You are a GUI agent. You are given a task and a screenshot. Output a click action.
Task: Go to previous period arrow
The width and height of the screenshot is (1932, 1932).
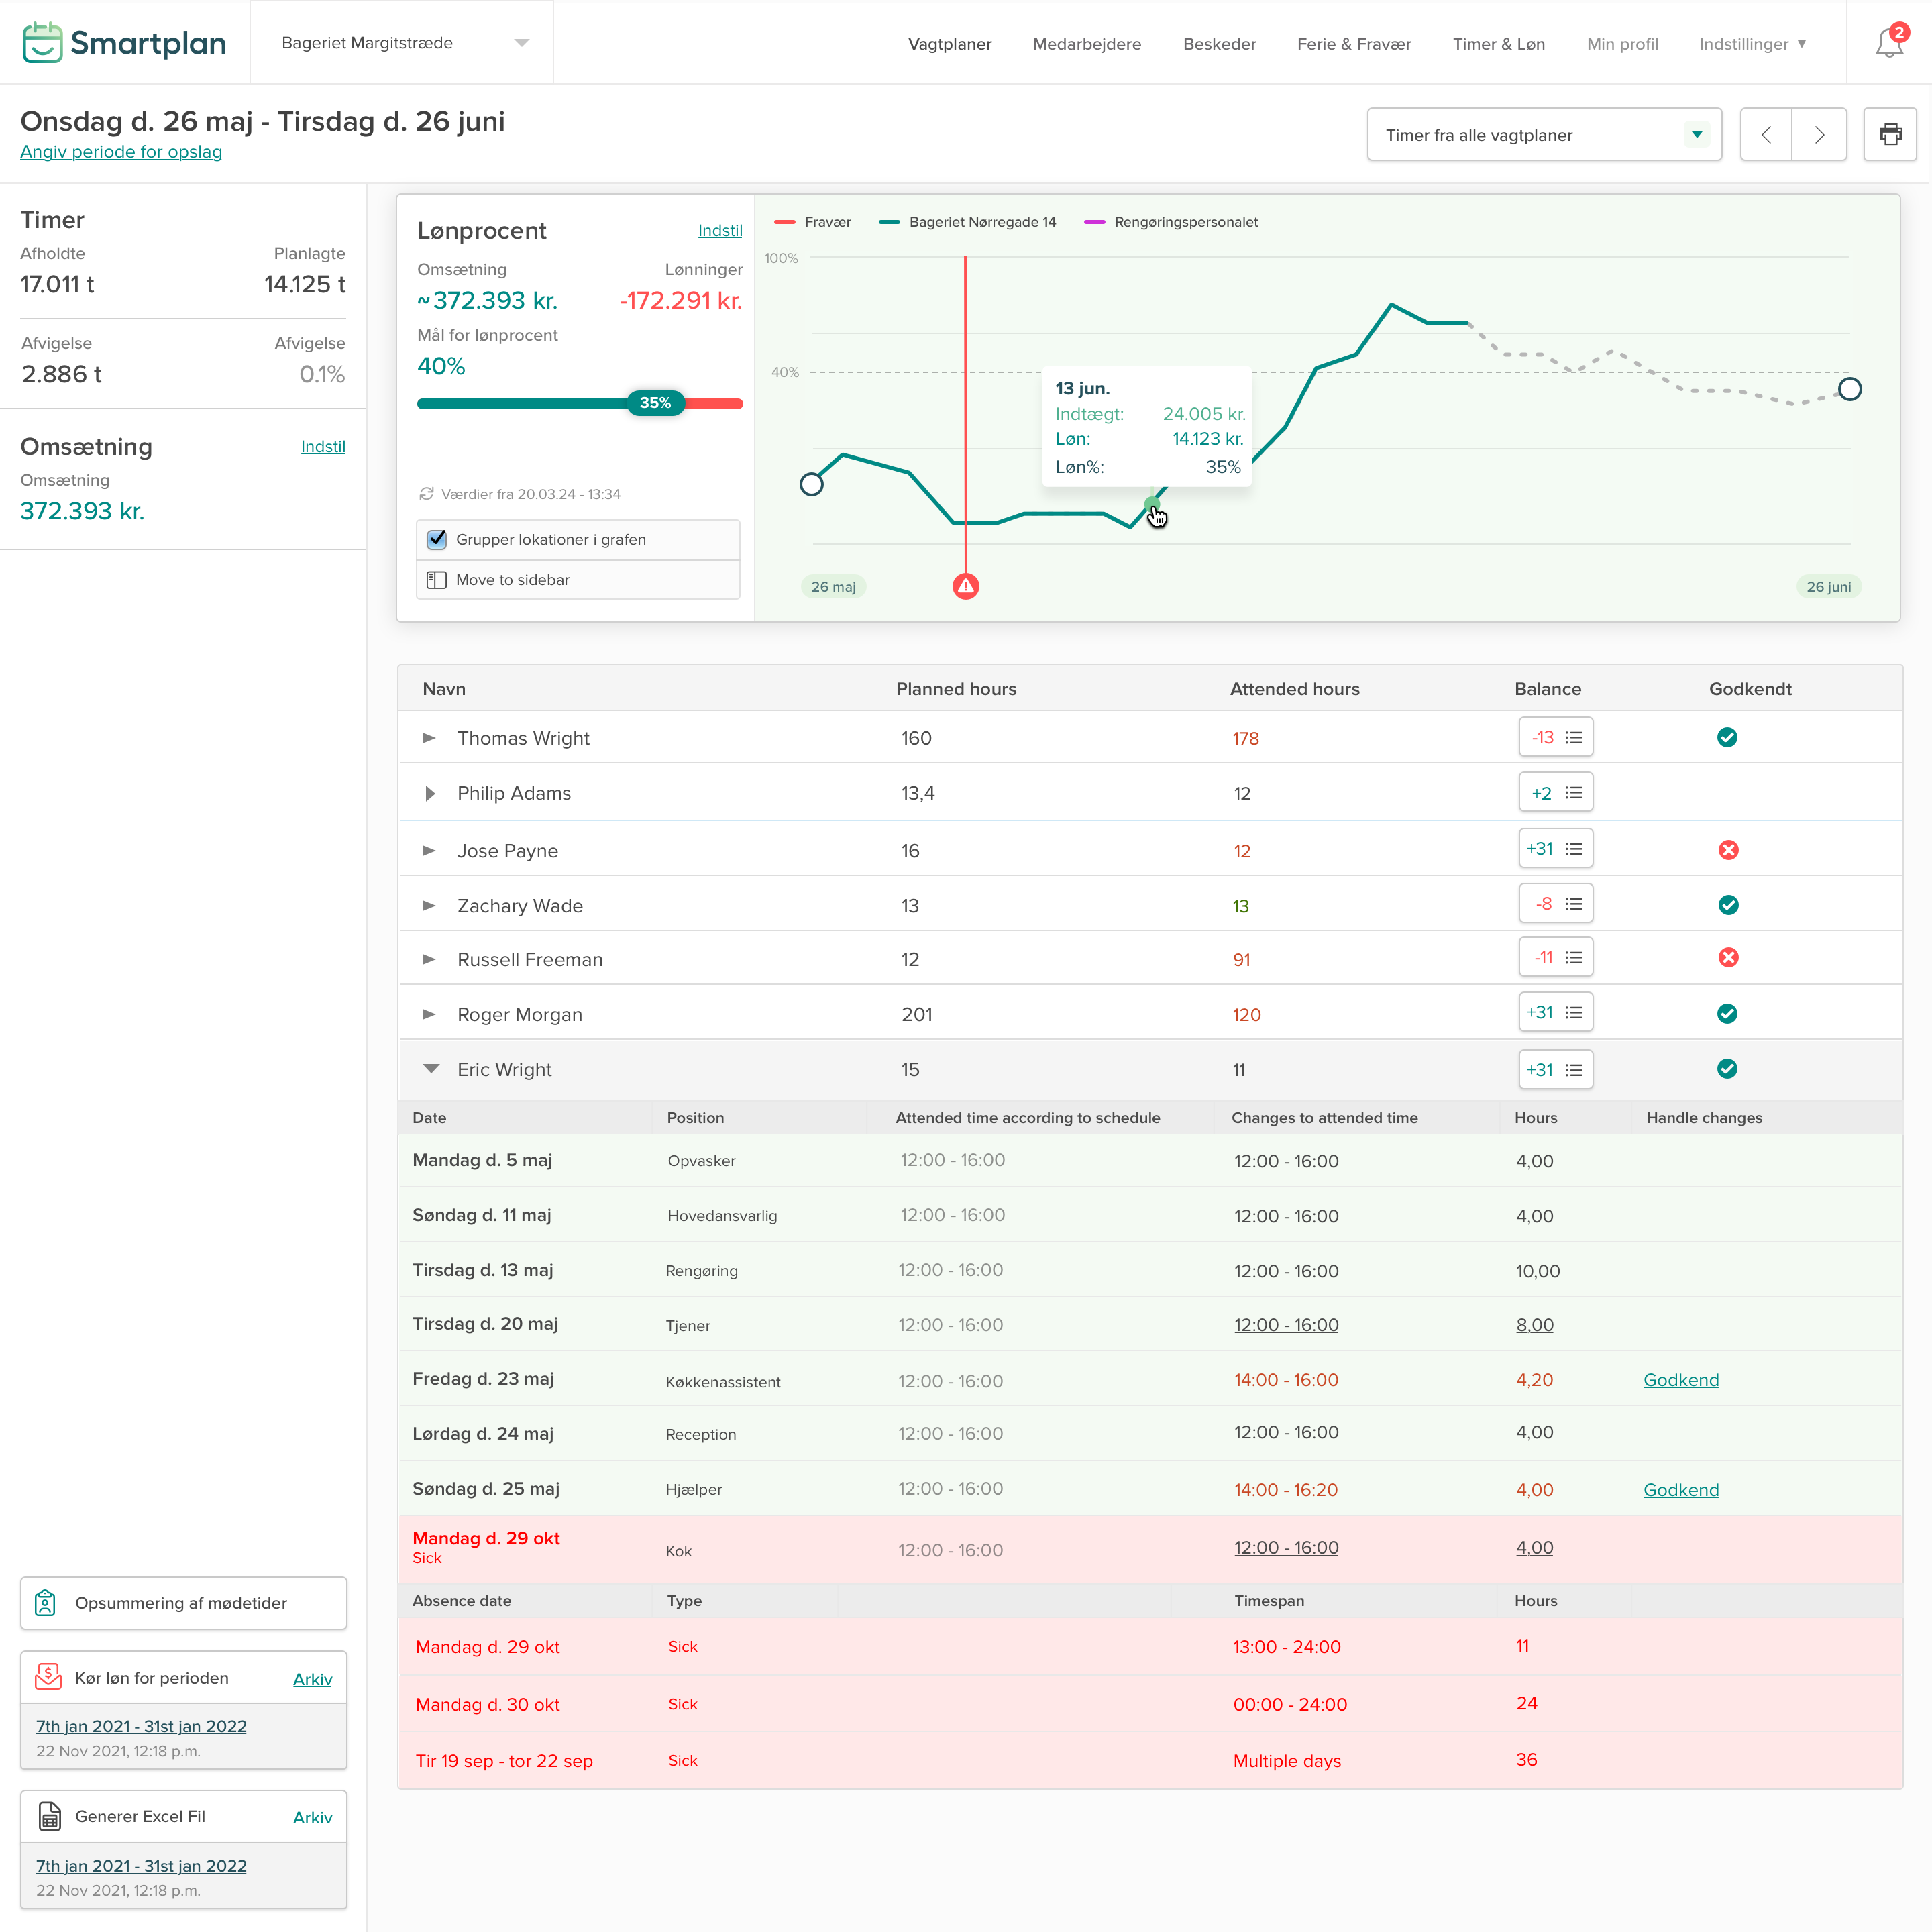(x=1766, y=134)
